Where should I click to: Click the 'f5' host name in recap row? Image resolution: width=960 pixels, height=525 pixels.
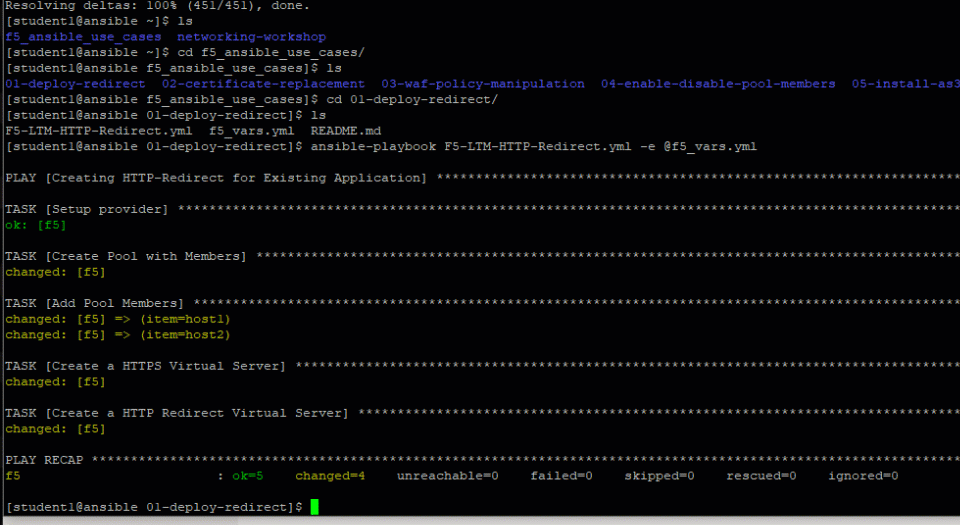coord(13,476)
